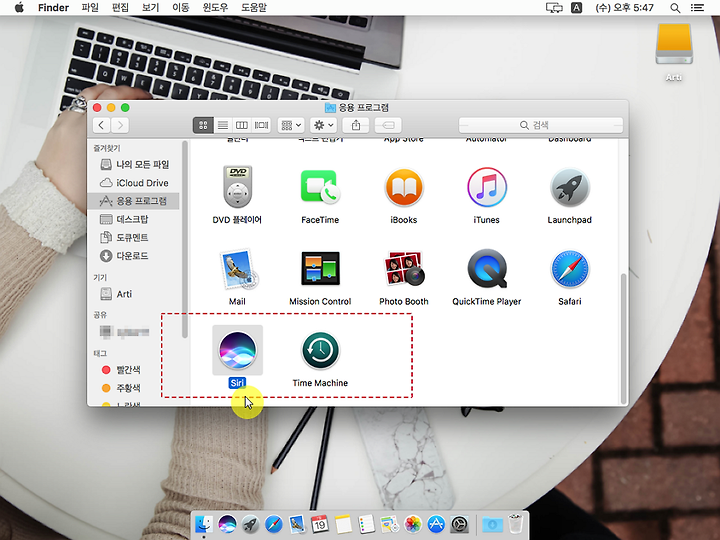Open 나의 모든 파일 in sidebar
The height and width of the screenshot is (540, 720).
click(x=135, y=164)
